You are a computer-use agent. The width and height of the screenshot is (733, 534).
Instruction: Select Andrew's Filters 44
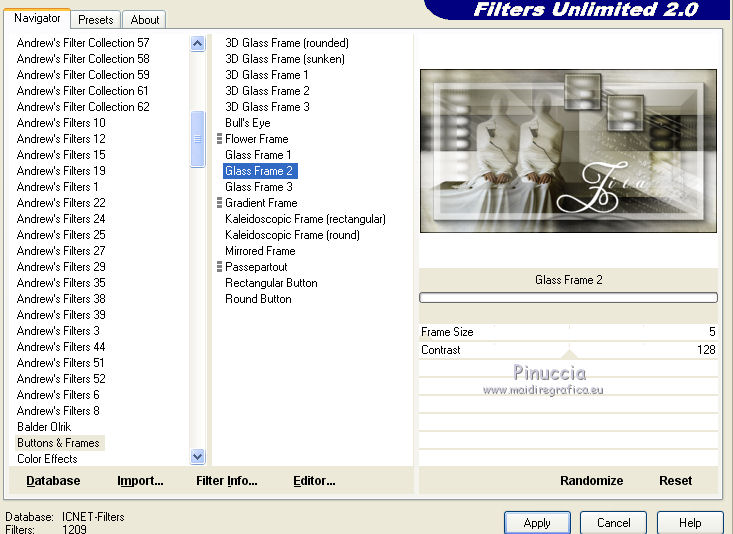click(61, 347)
